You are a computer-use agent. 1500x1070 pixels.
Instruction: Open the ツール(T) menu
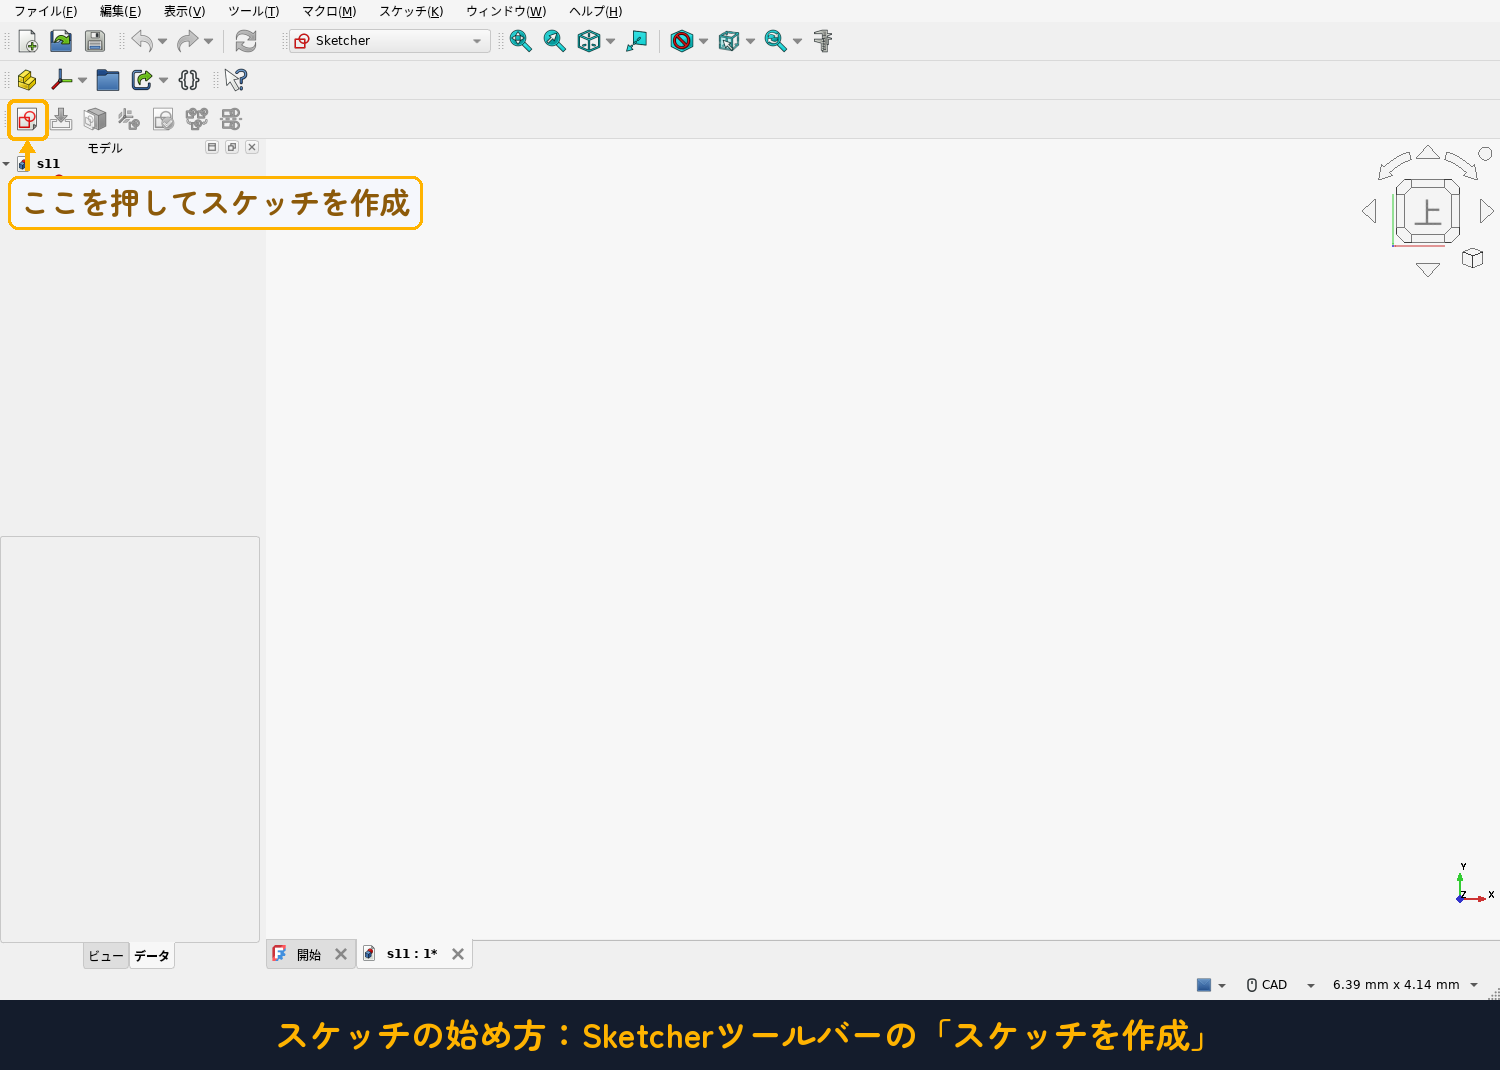tap(253, 11)
